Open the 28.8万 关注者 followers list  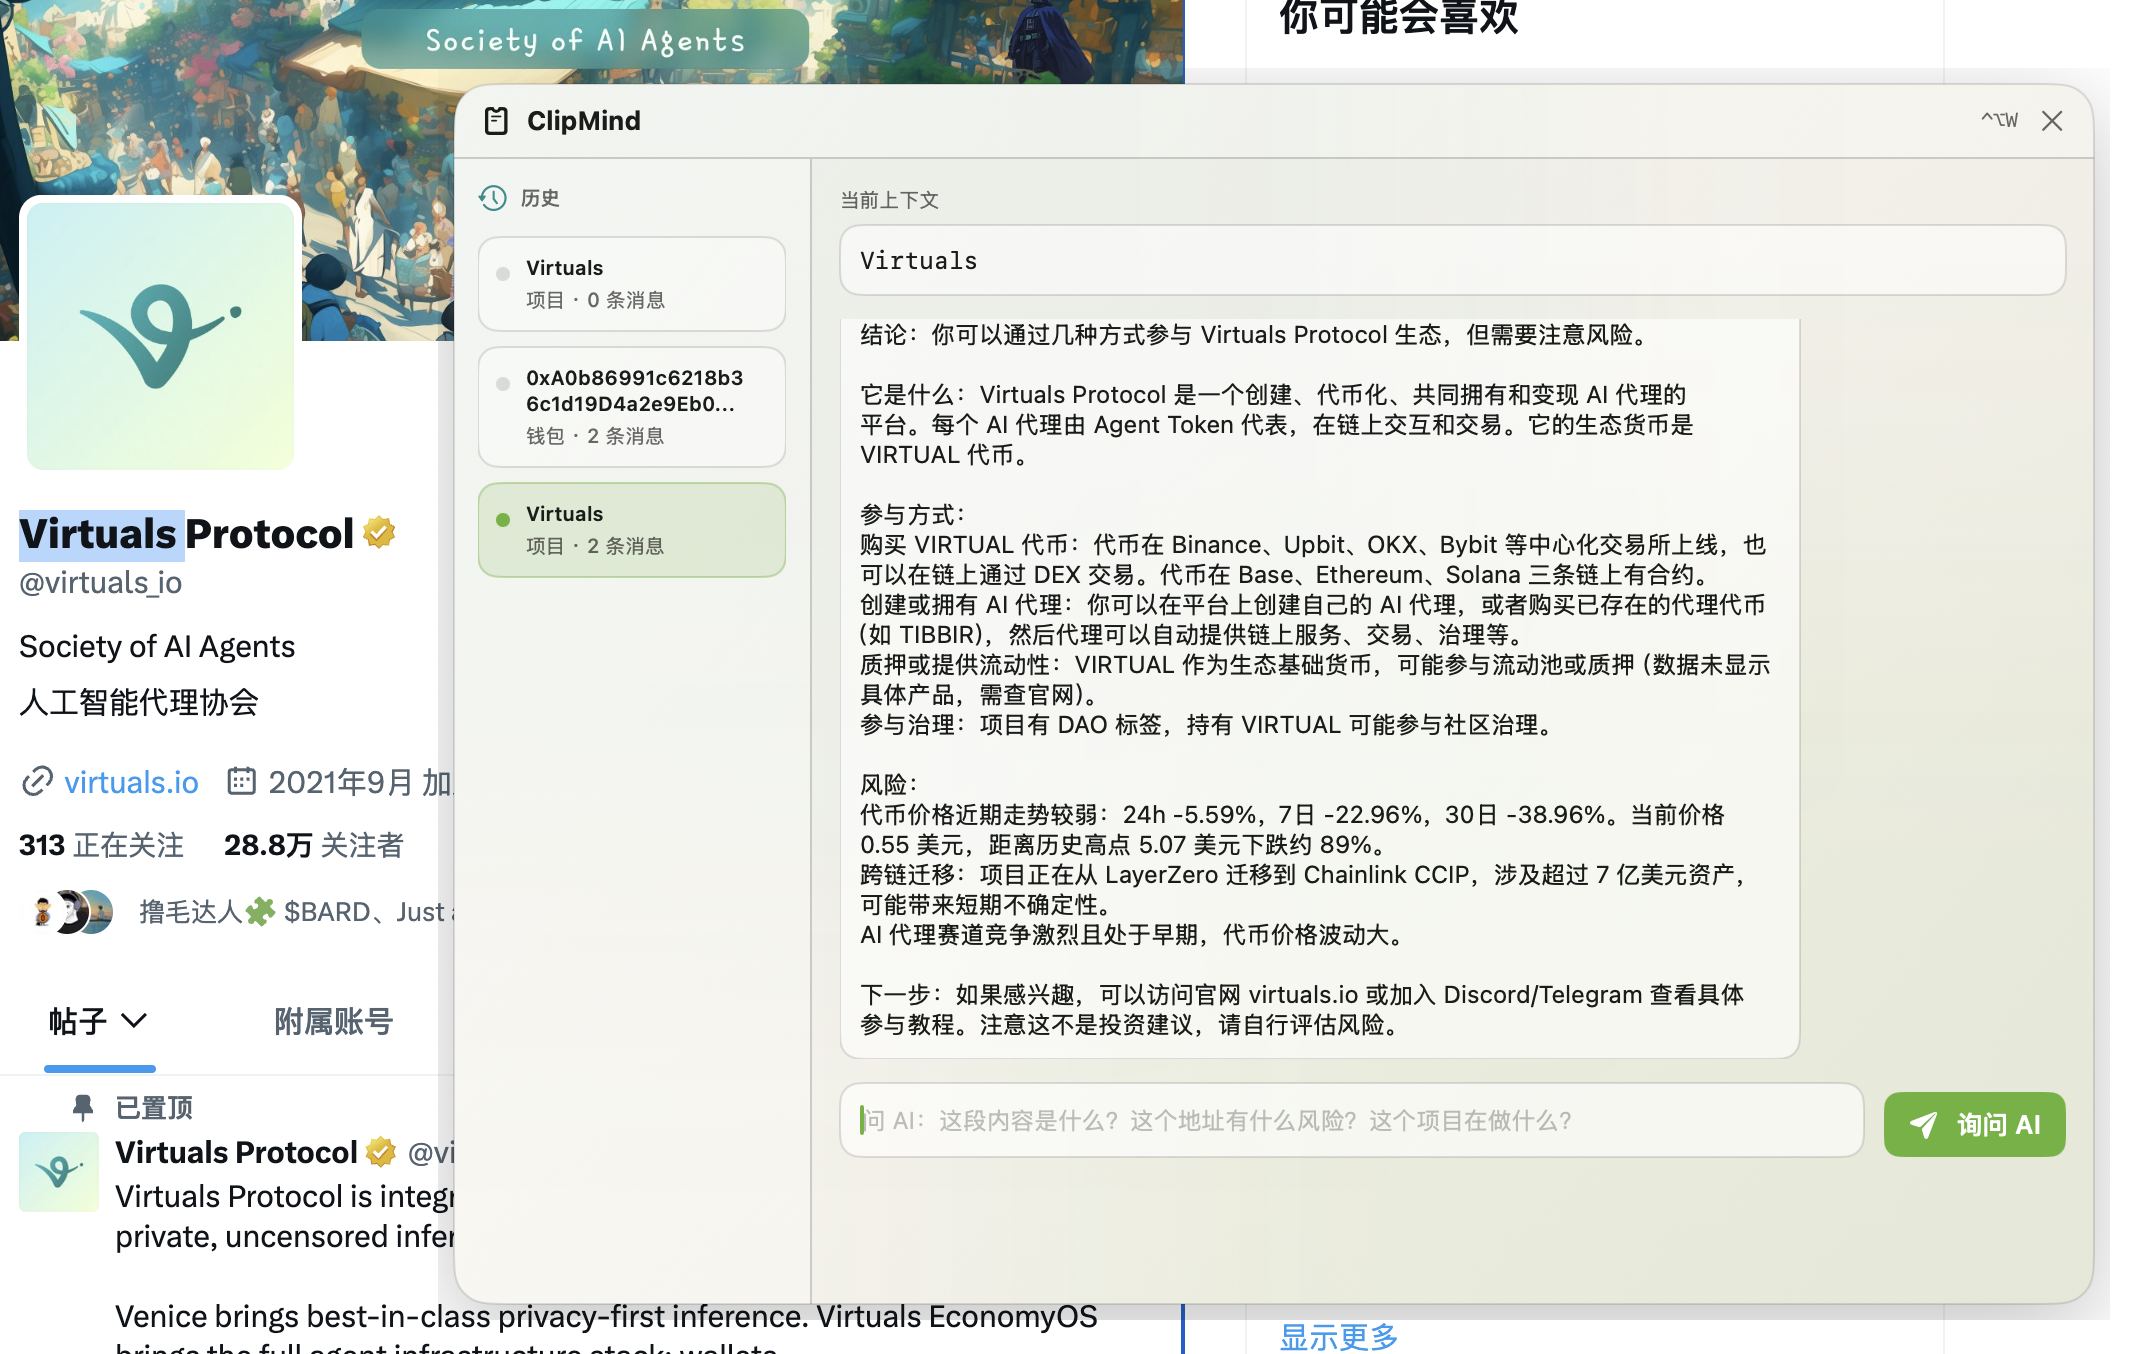point(314,845)
